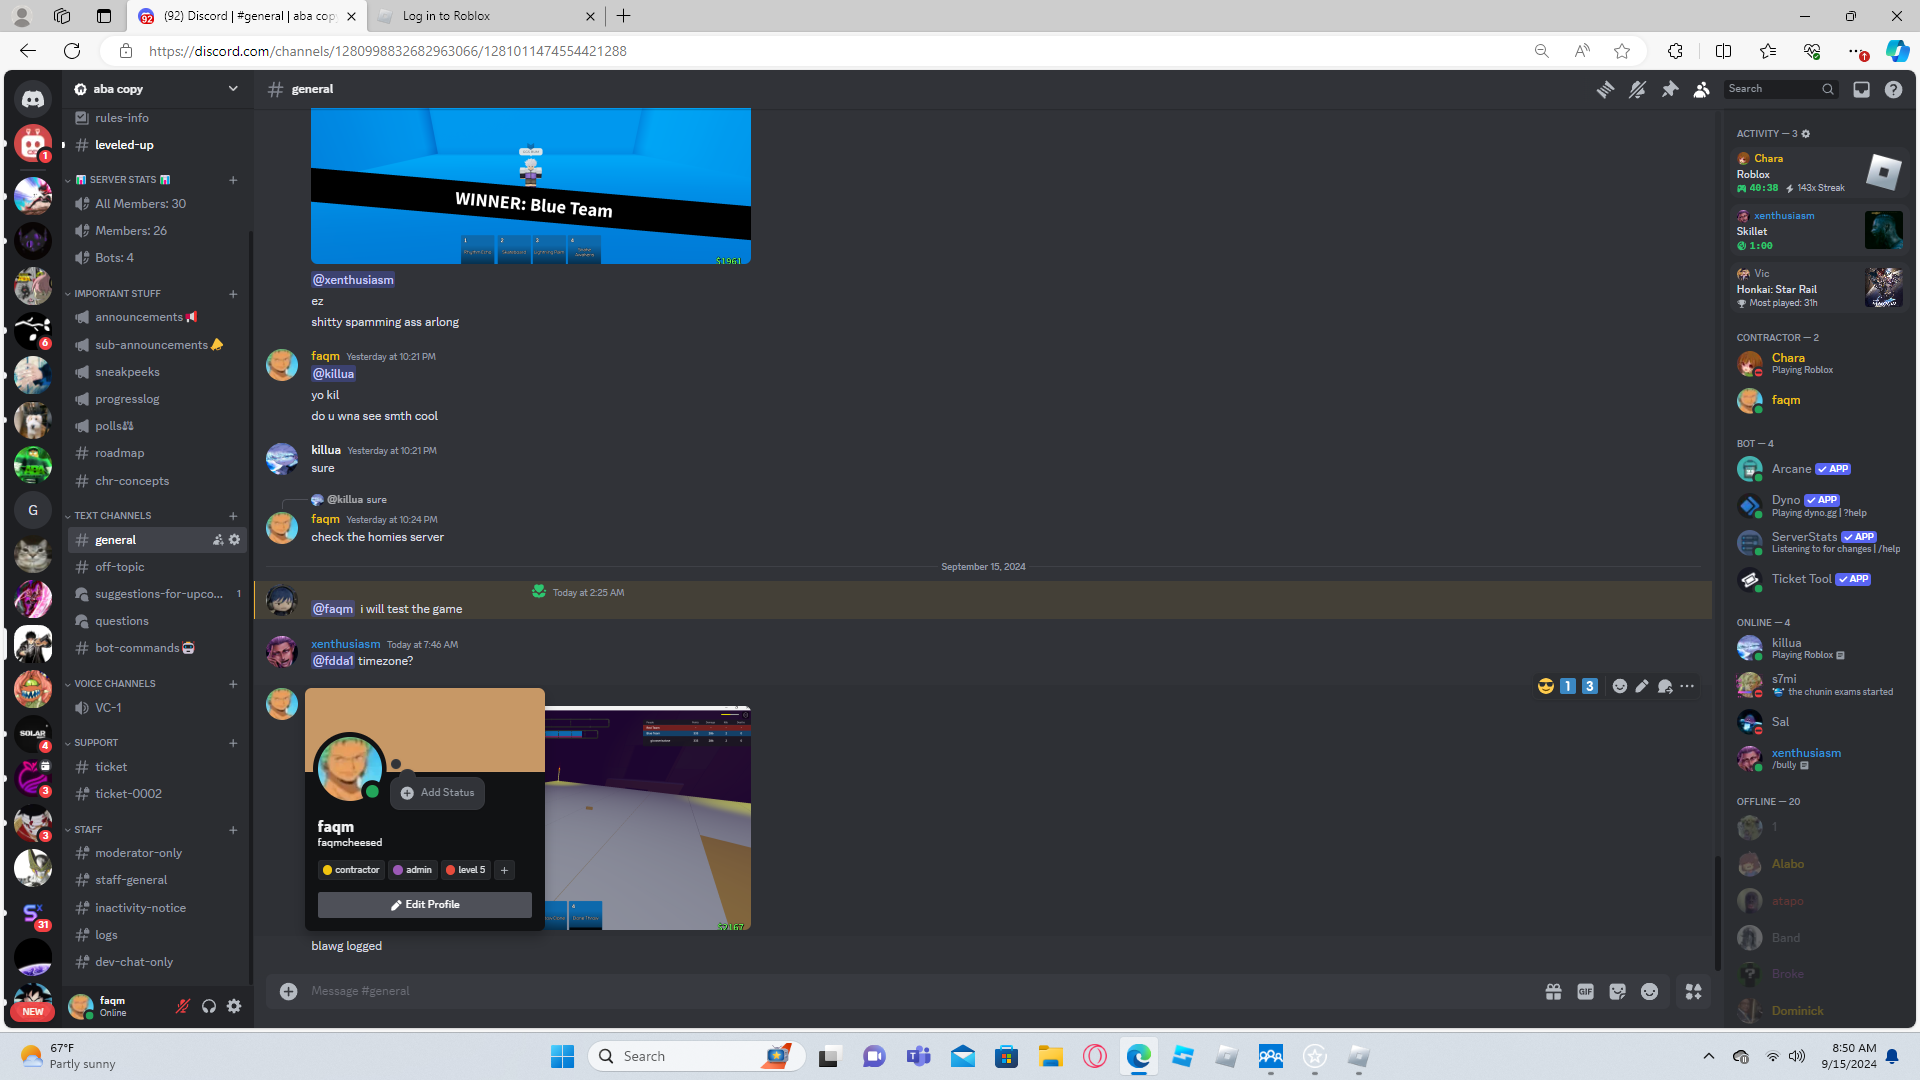Open the staff-general channel
Screen dimensions: 1920x1080
click(x=157, y=880)
